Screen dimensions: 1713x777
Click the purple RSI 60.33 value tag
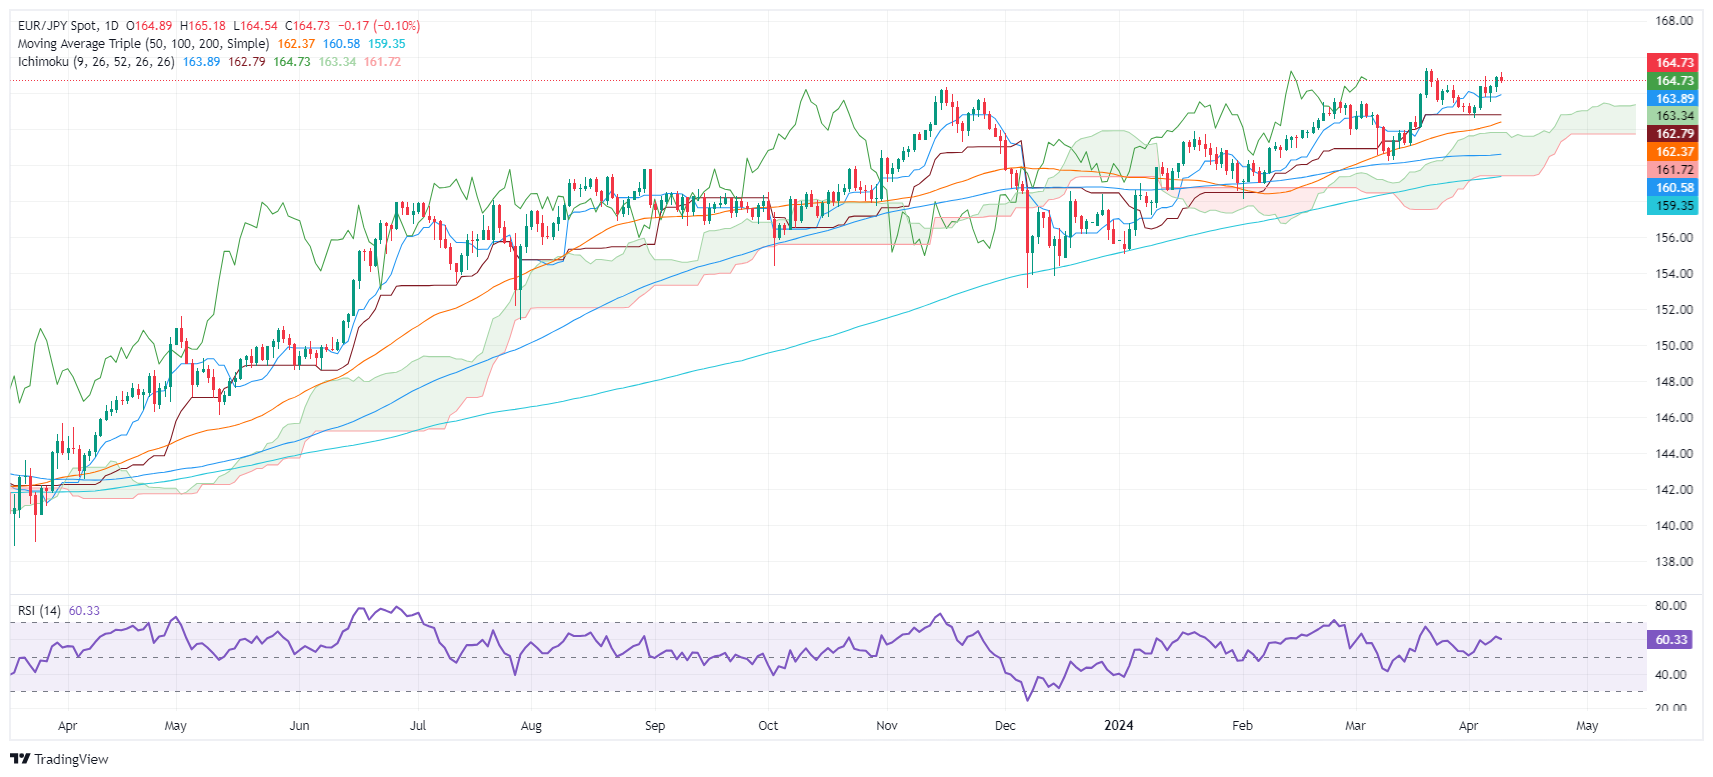1670,640
